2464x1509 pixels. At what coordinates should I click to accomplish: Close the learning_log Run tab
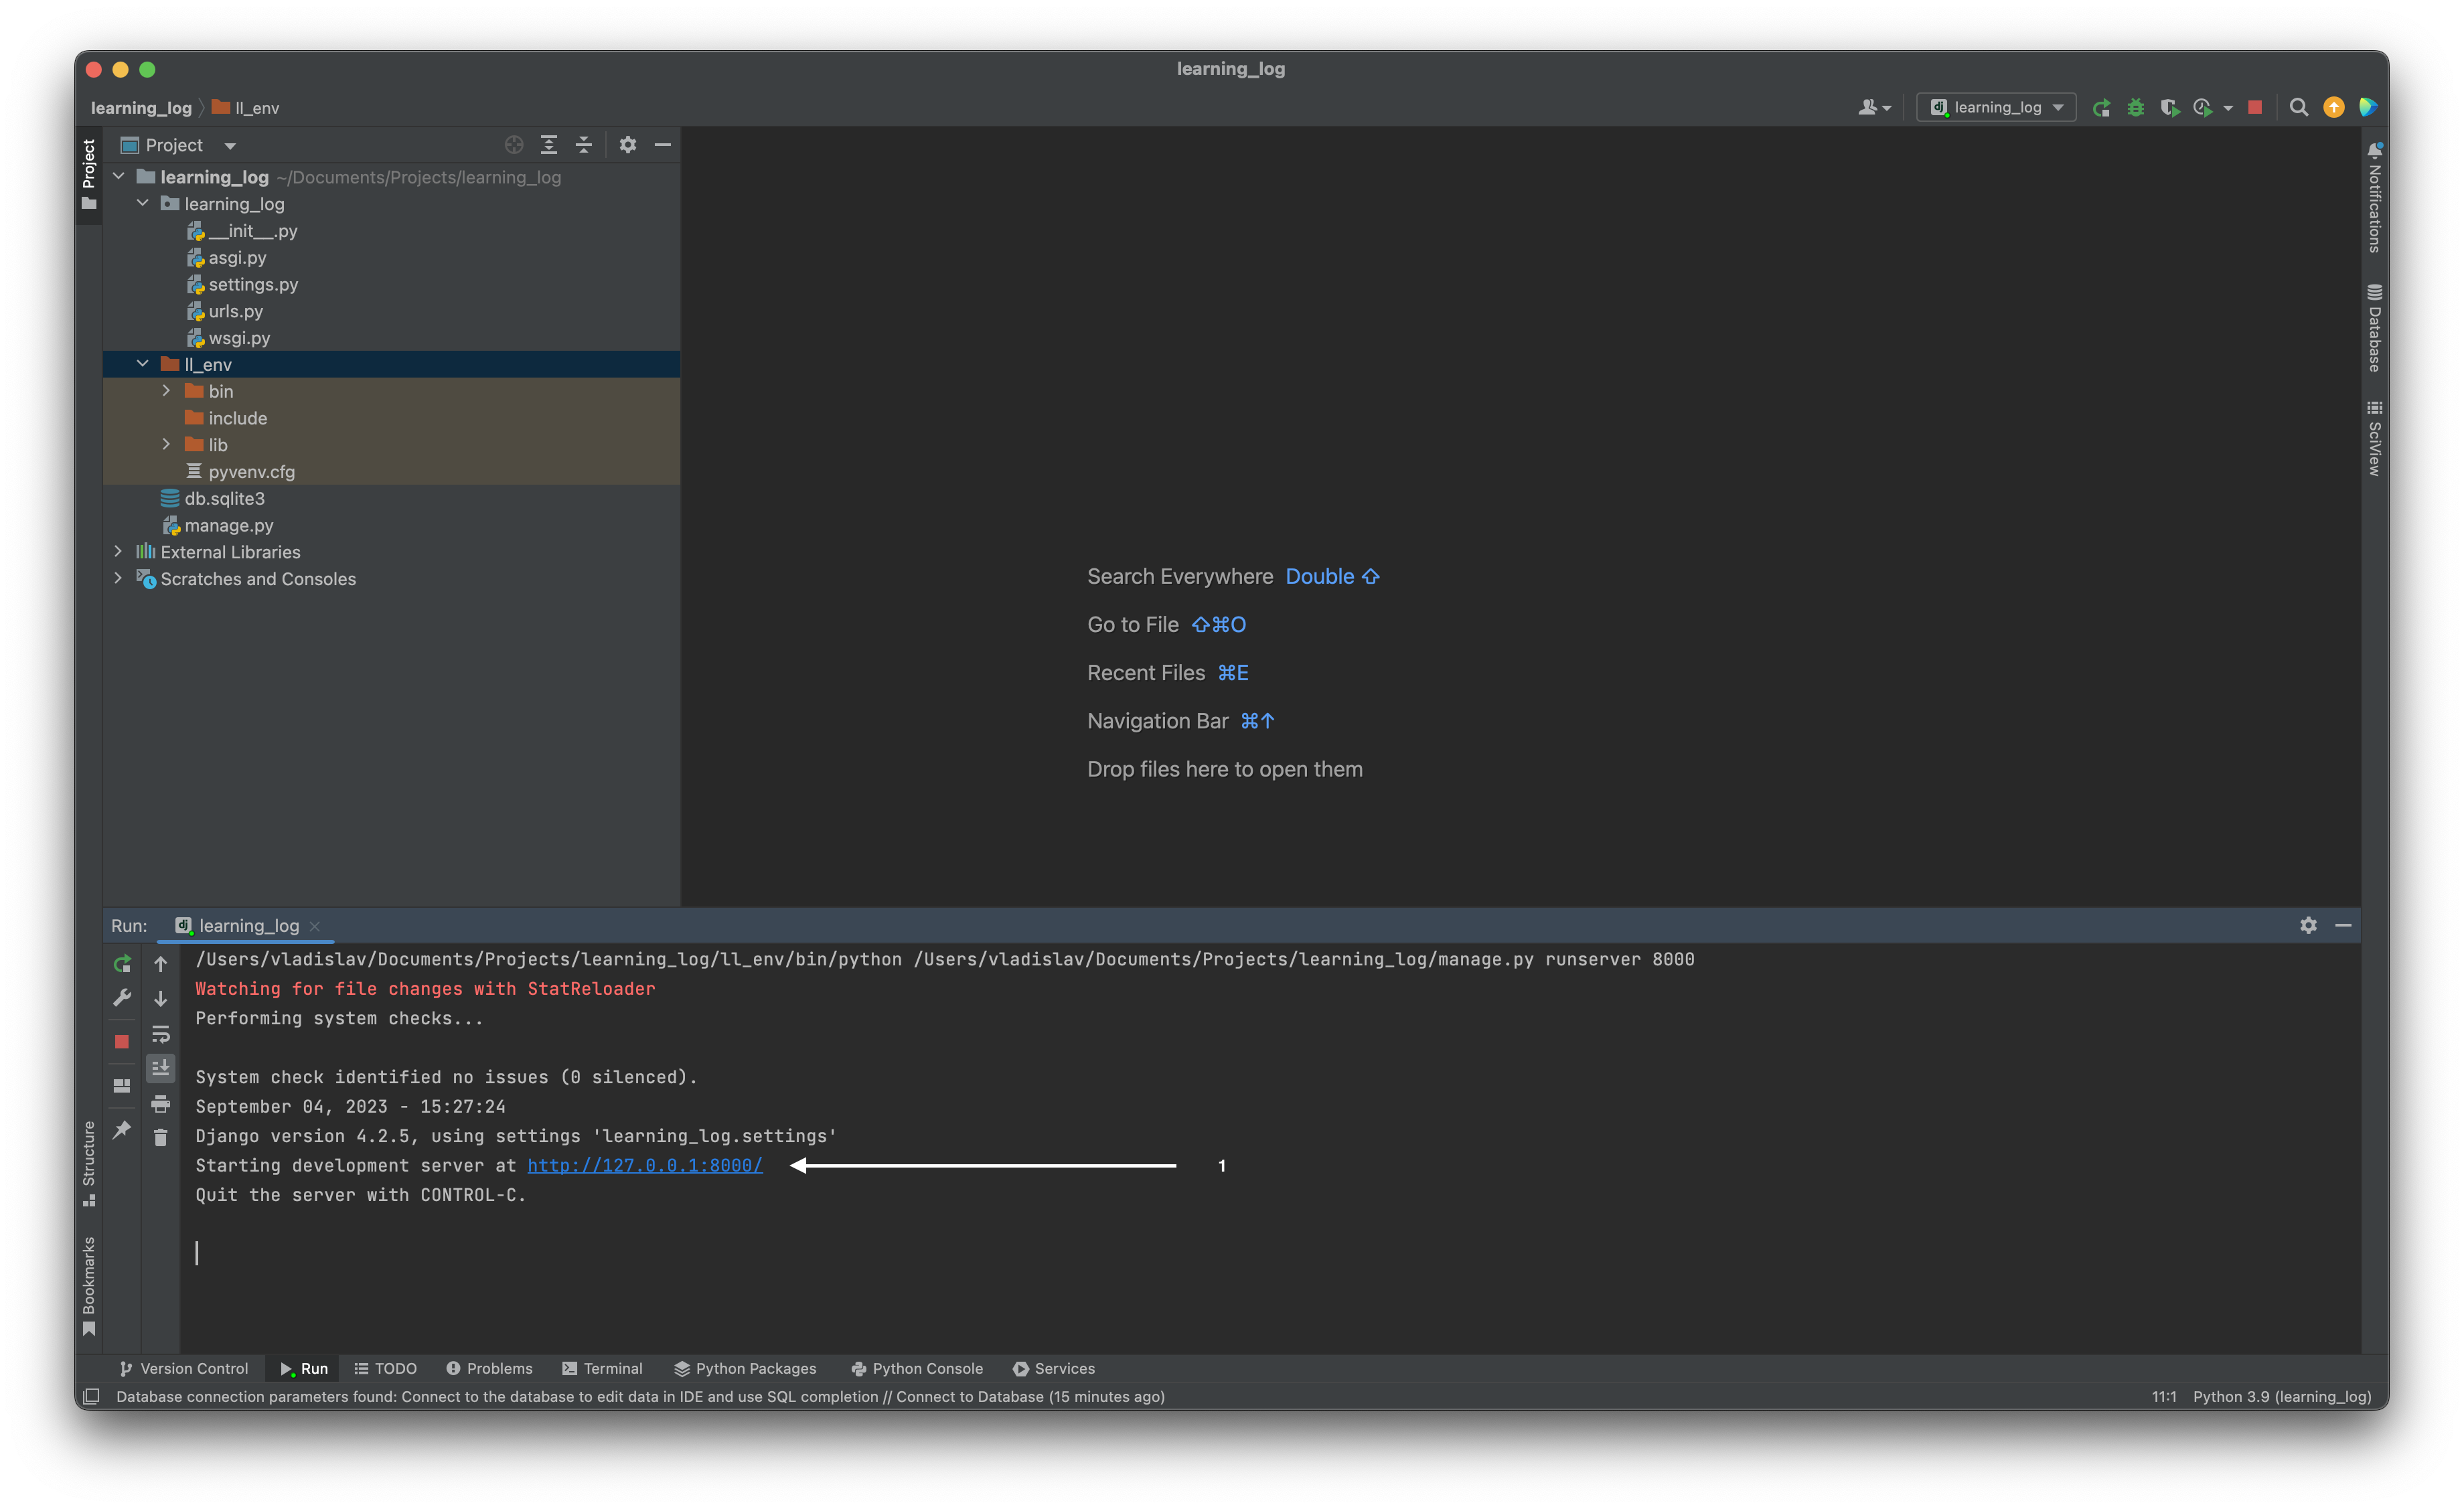point(315,926)
